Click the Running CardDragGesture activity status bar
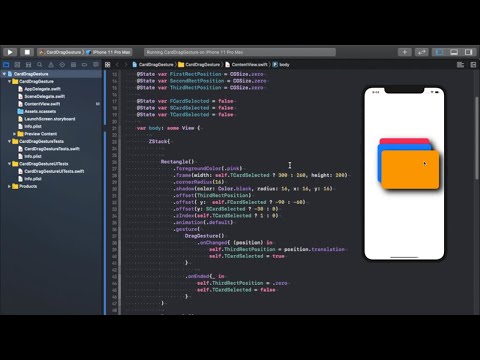 click(240, 52)
